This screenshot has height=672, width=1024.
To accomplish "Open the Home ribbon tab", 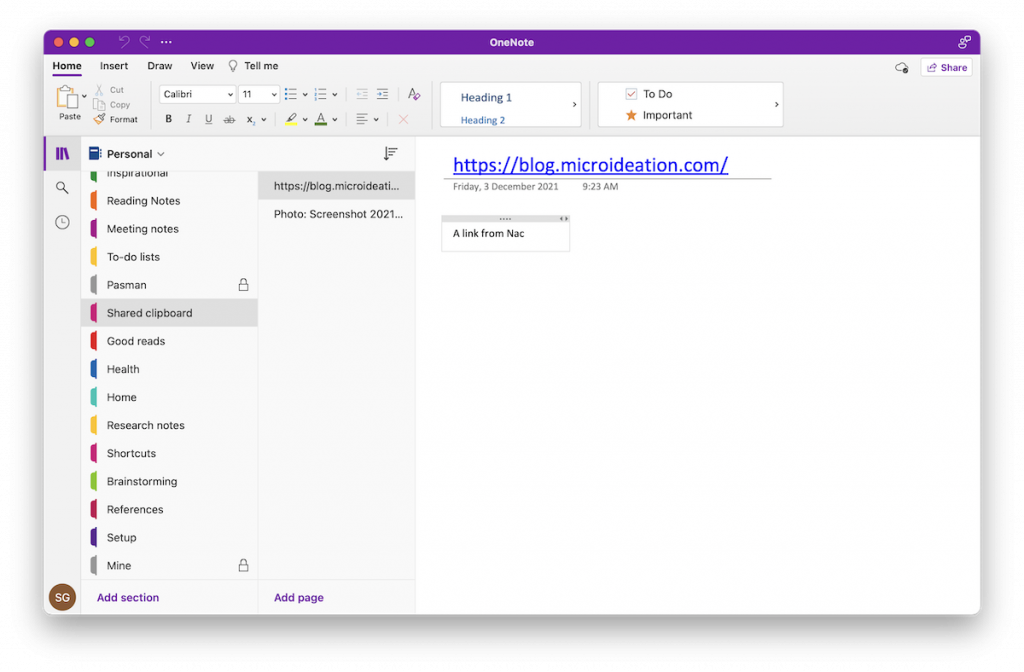I will click(x=67, y=66).
